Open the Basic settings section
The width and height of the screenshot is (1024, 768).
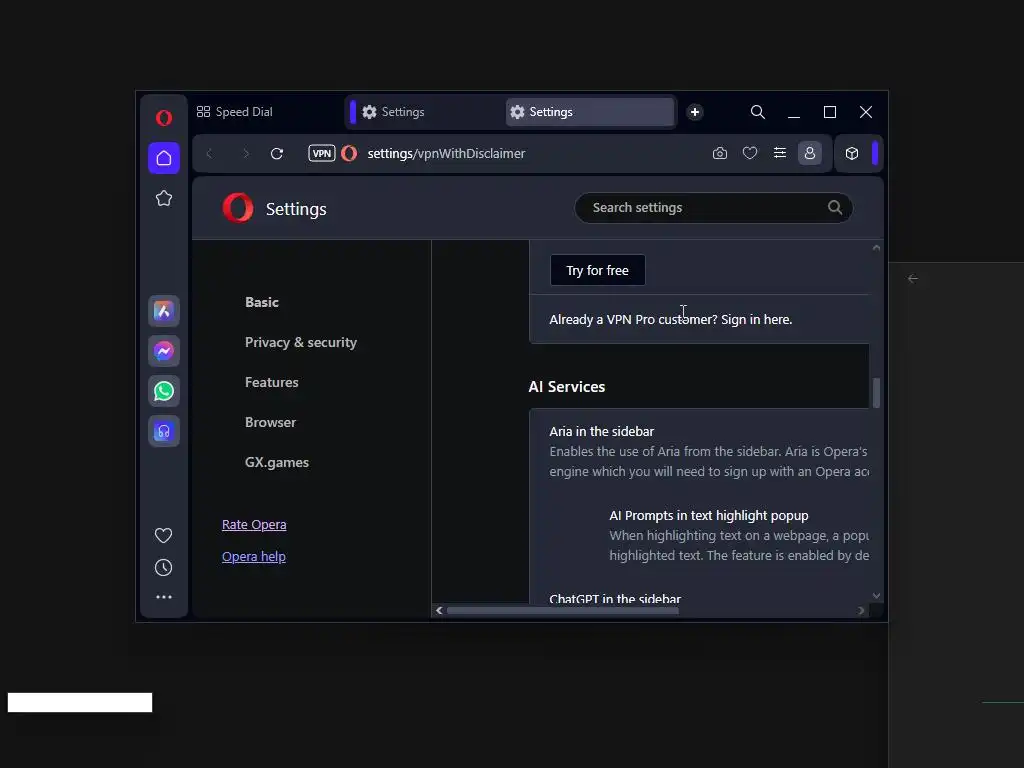262,302
